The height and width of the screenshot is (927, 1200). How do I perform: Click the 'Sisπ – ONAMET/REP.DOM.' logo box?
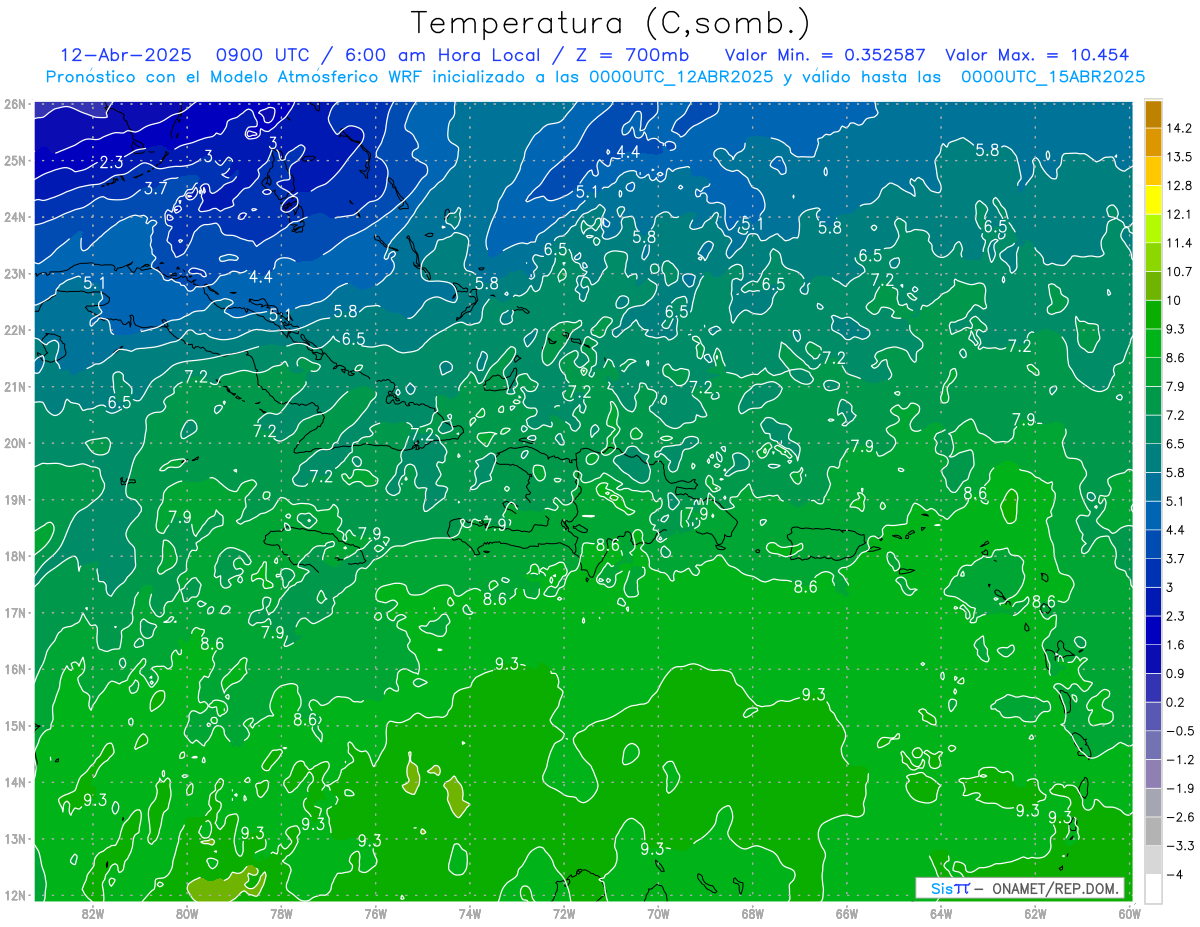(1019, 888)
